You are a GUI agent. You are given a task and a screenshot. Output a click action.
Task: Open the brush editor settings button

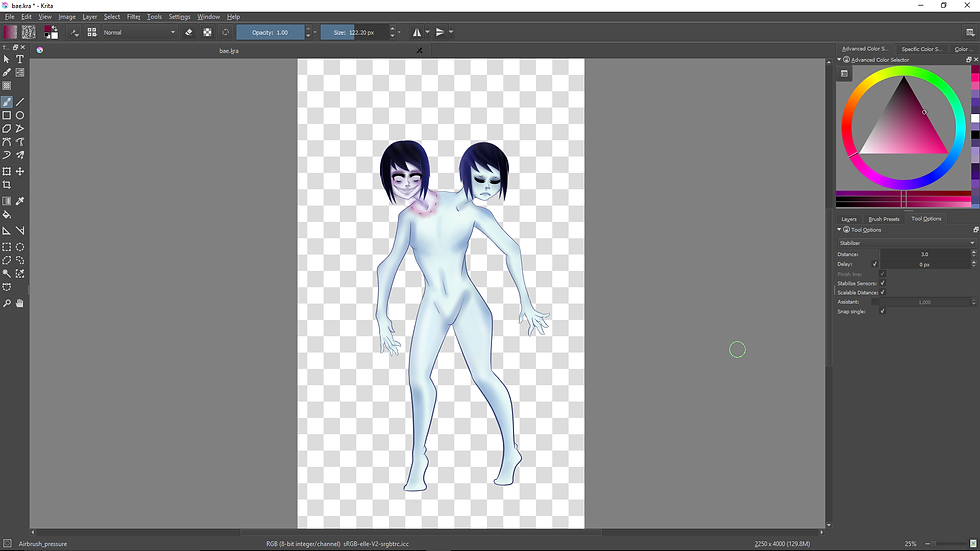pyautogui.click(x=74, y=32)
